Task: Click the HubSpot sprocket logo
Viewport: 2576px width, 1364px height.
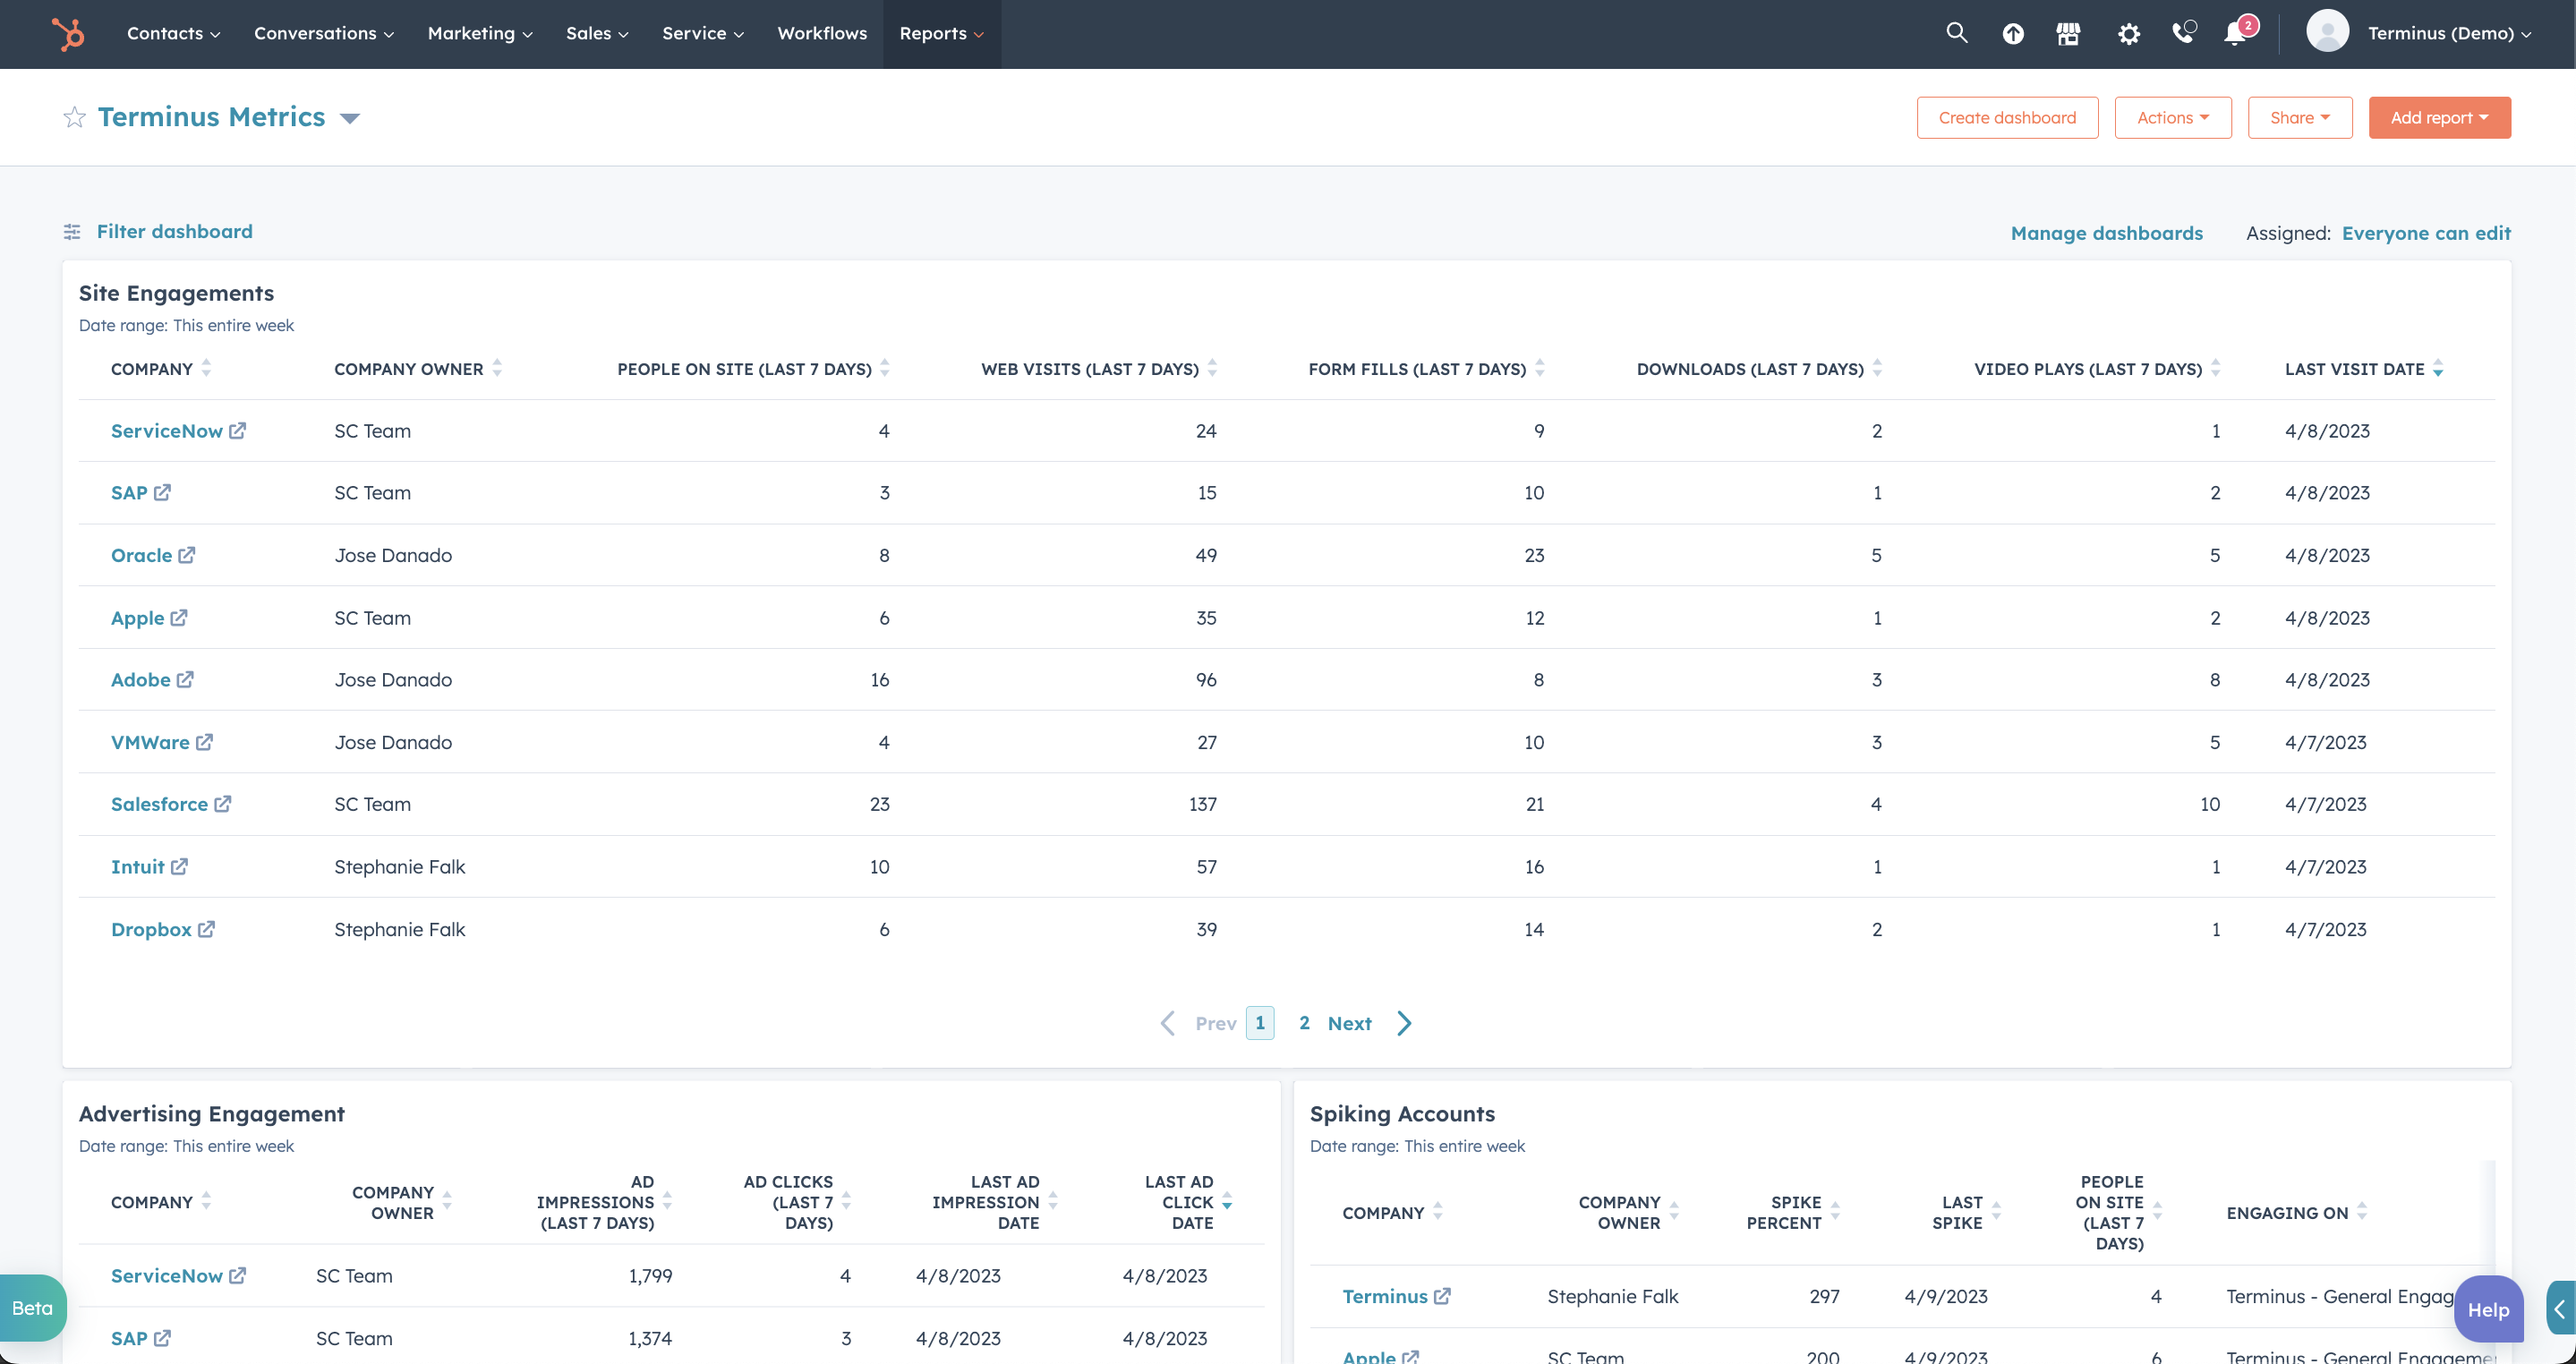Action: coord(68,34)
